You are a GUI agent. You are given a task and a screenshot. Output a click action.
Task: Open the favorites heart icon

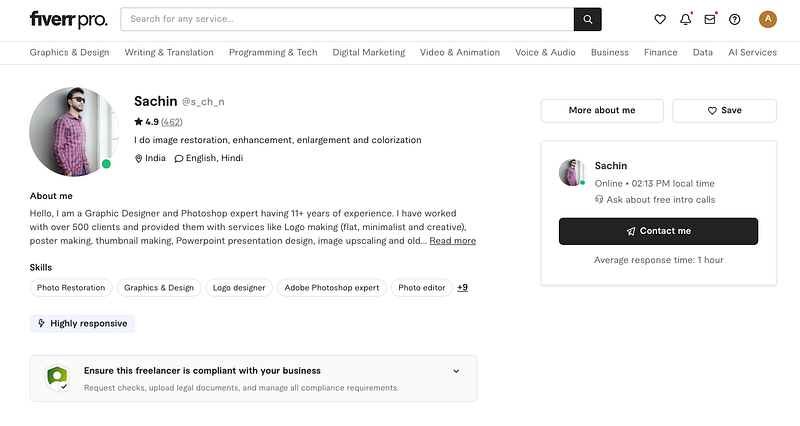(660, 19)
